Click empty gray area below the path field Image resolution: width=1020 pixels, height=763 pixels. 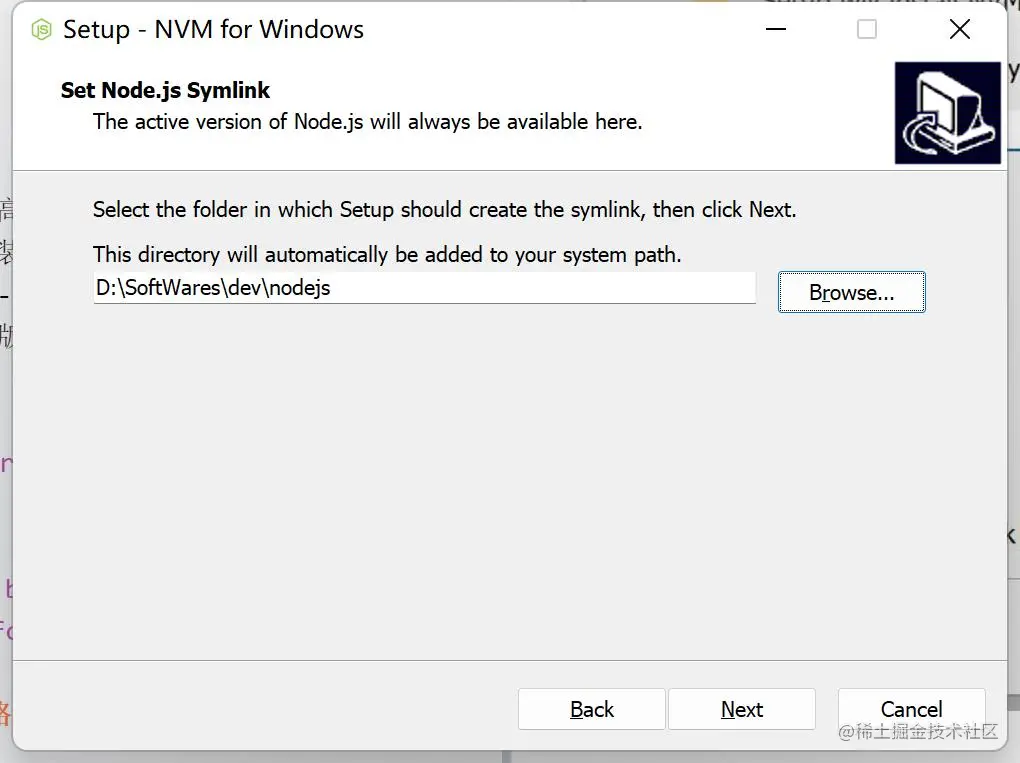click(x=450, y=470)
